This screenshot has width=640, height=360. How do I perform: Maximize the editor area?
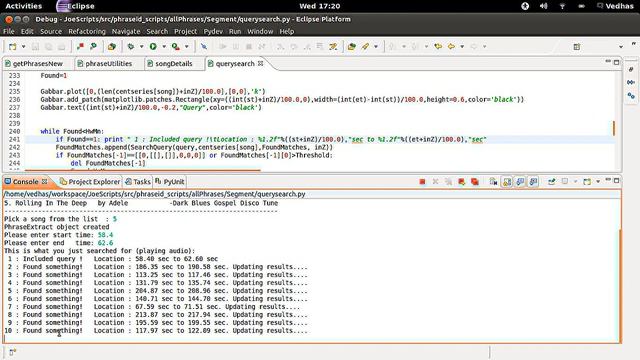(616, 62)
